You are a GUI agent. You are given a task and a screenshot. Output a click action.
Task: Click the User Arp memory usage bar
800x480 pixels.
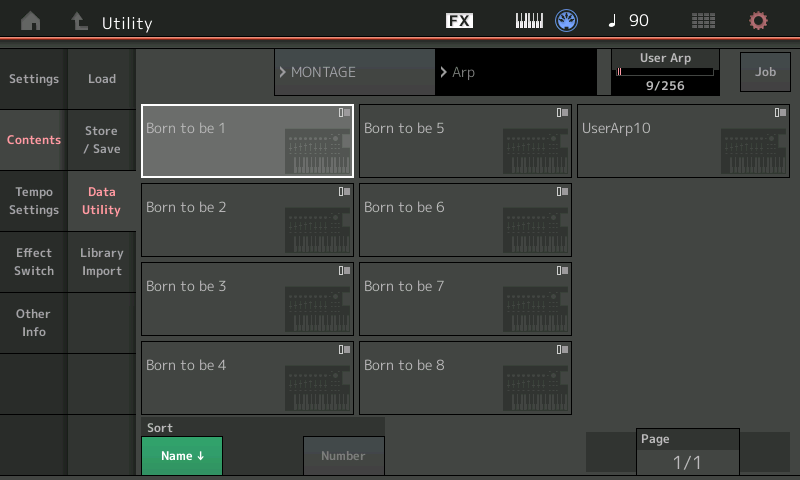click(x=665, y=73)
